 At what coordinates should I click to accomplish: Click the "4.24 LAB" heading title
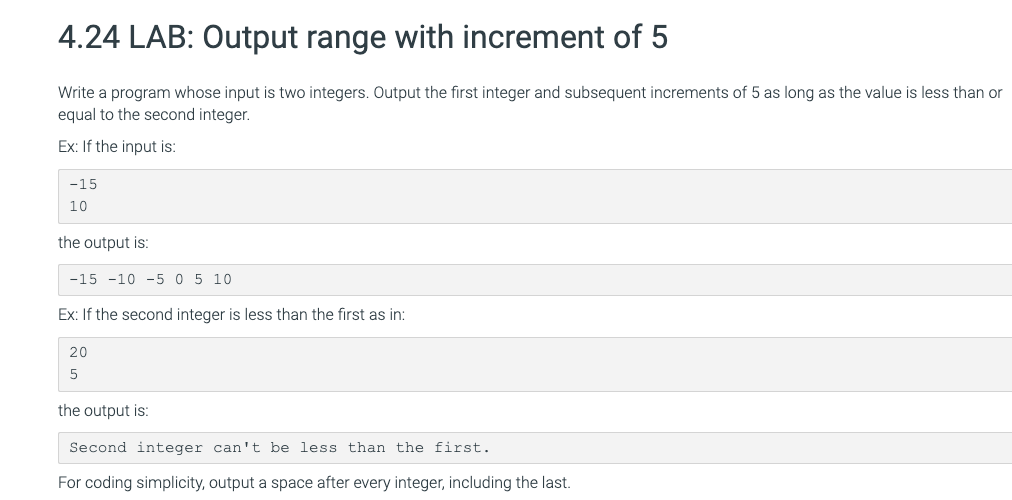(363, 37)
